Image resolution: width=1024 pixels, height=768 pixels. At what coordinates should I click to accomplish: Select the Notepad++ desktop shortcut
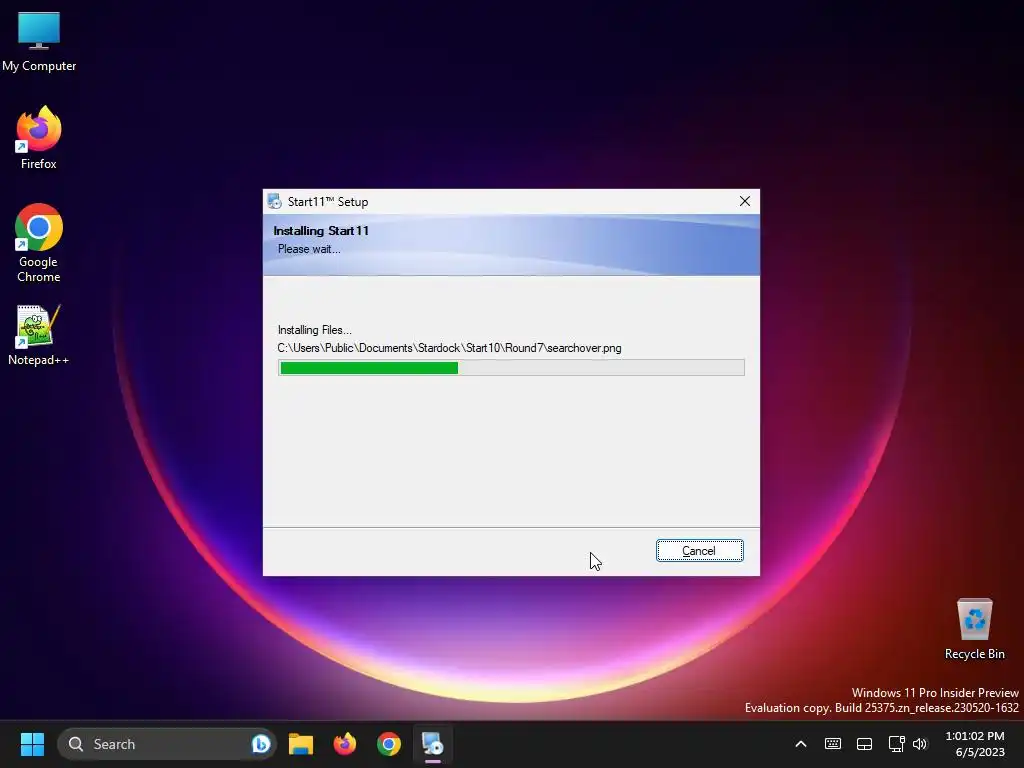point(39,334)
